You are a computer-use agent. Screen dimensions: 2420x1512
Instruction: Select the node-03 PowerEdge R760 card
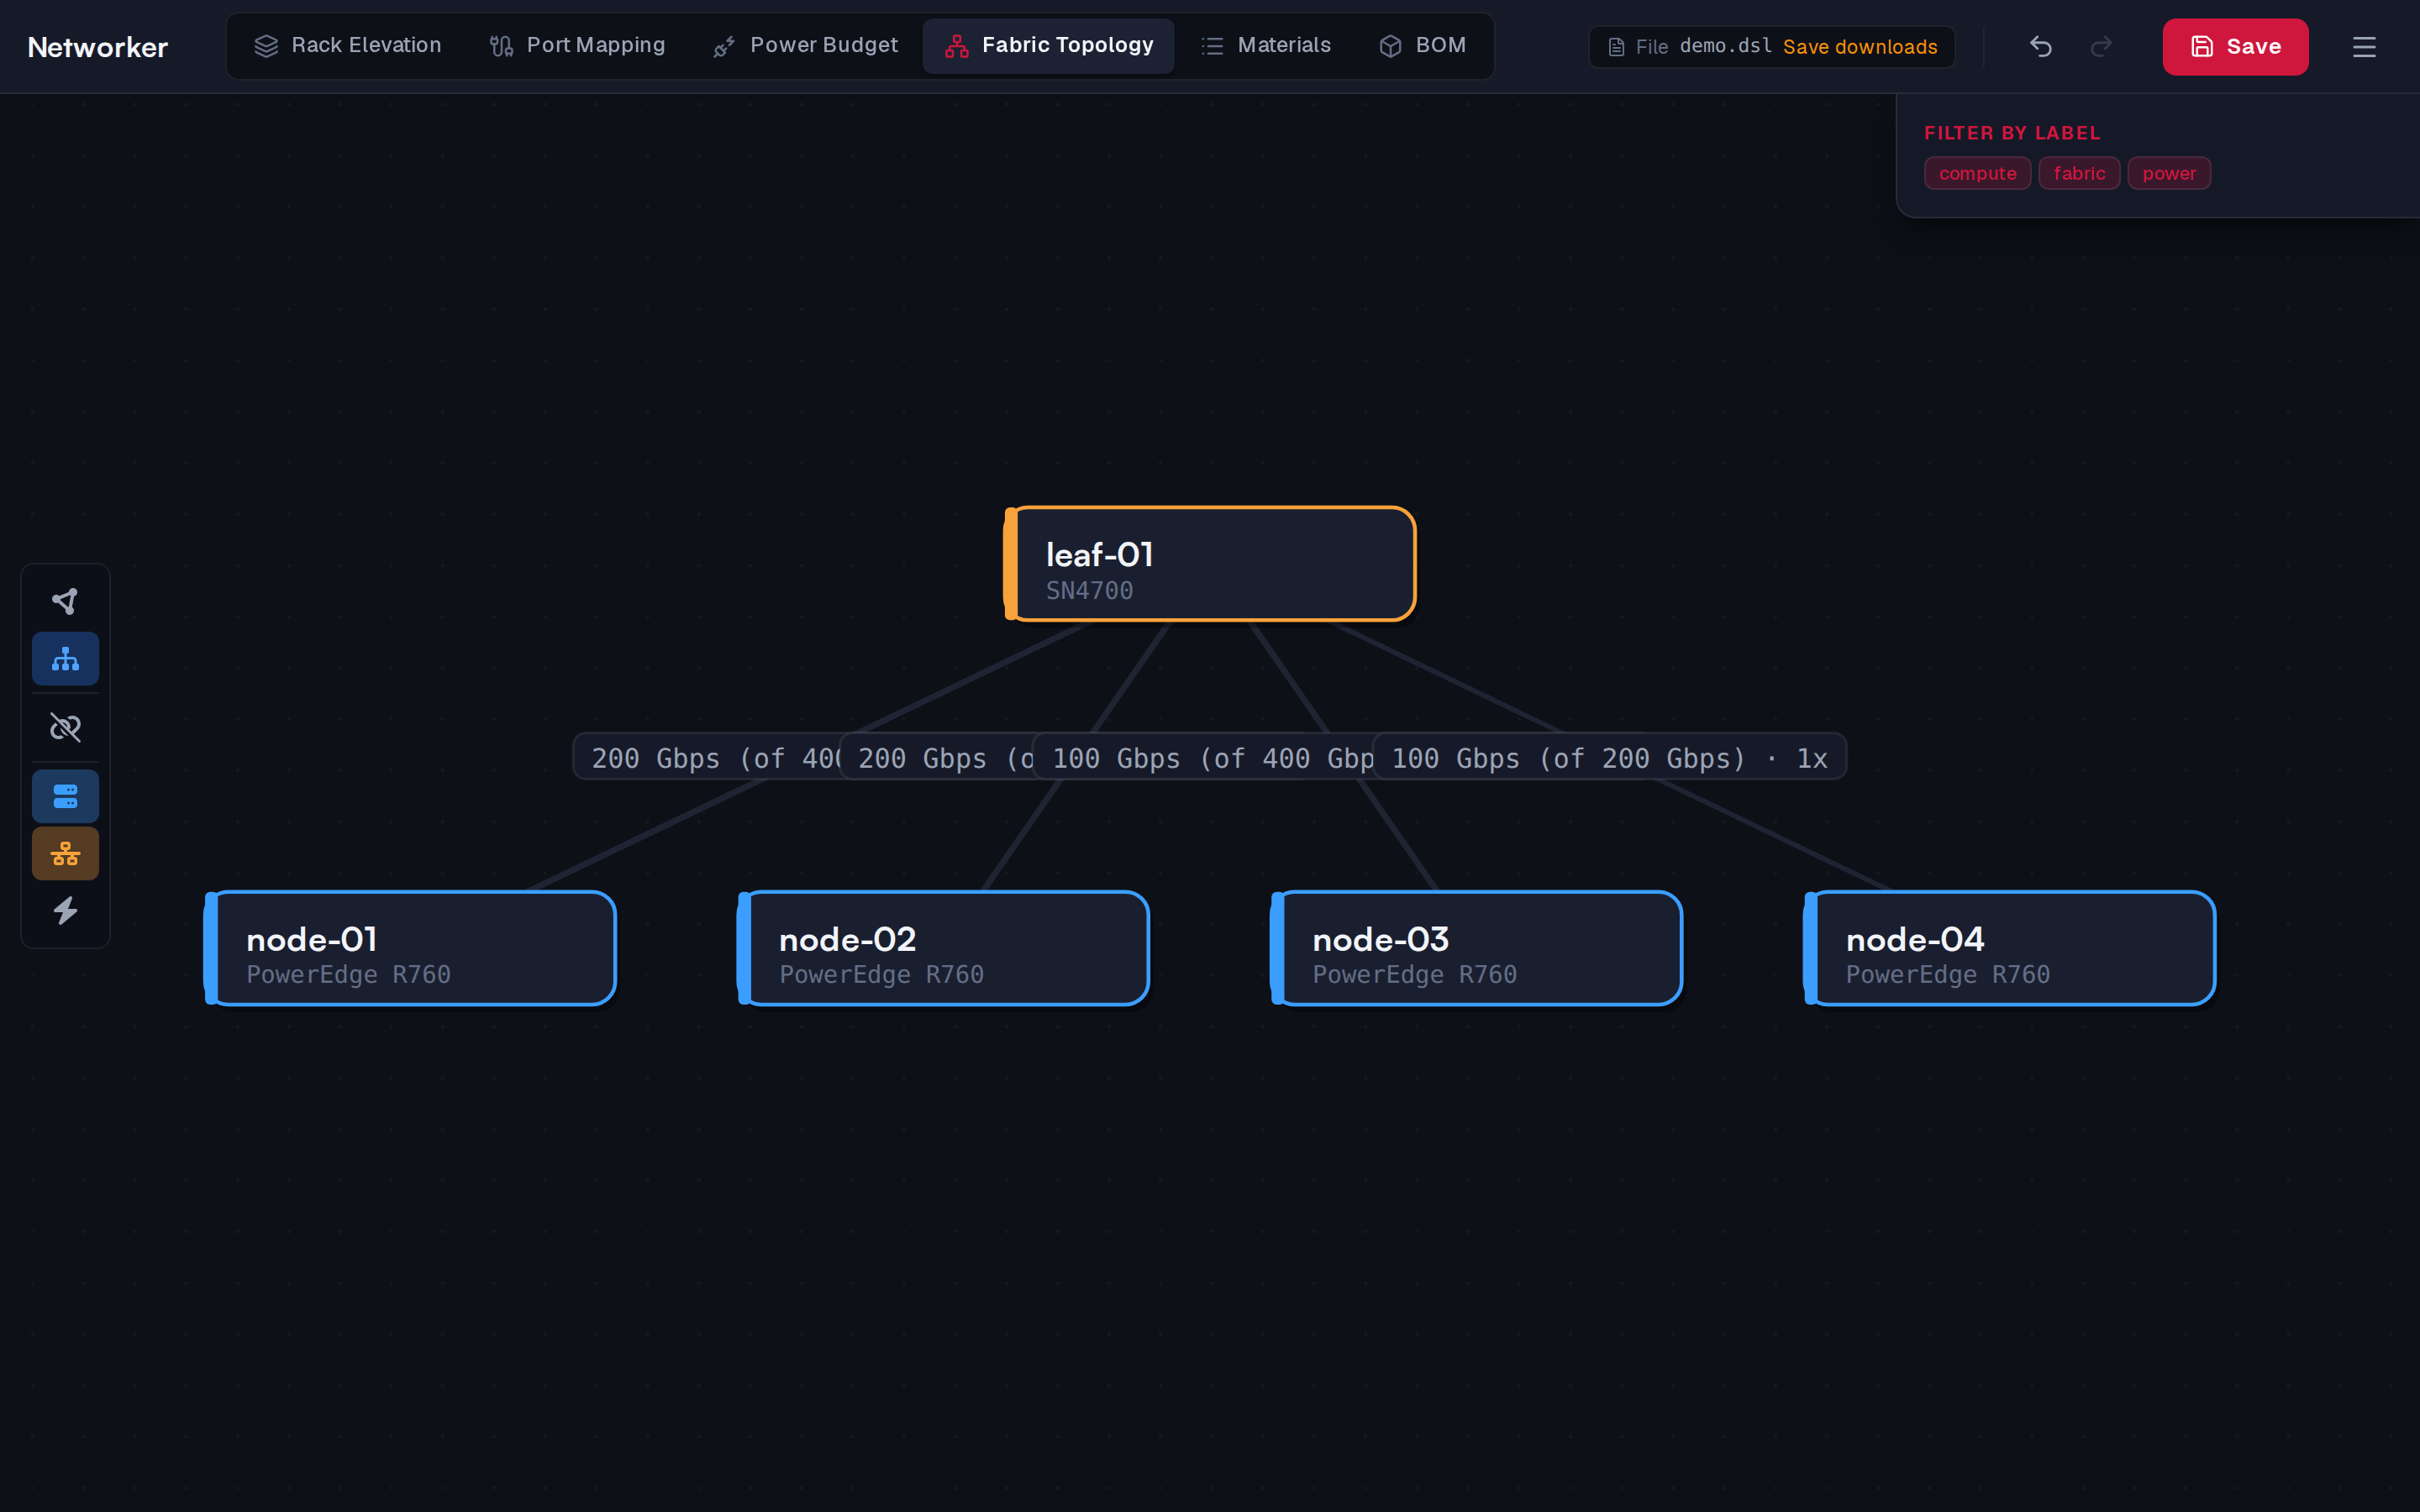tap(1476, 948)
